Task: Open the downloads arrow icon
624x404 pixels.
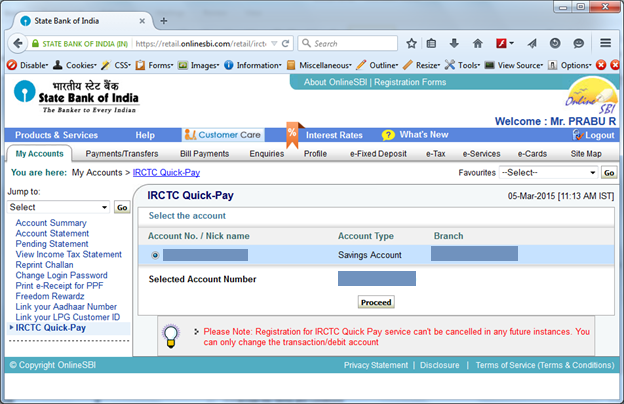Action: [454, 43]
